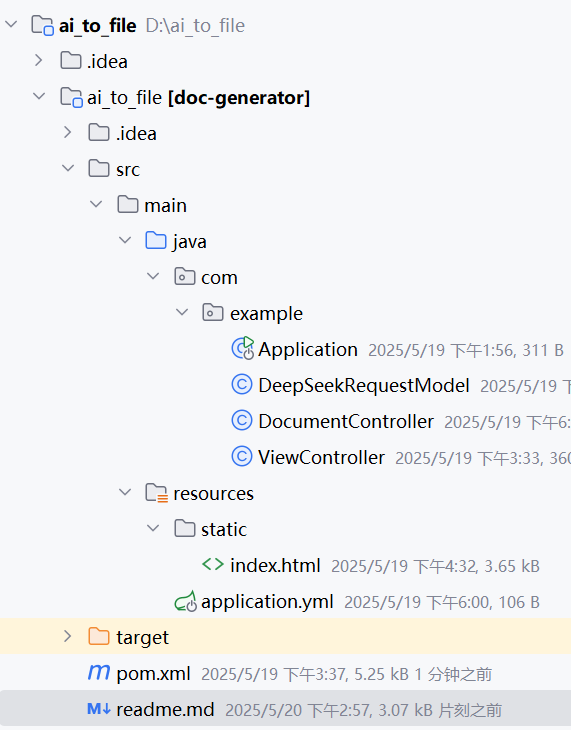
Task: Open the Application class file
Action: 308,350
